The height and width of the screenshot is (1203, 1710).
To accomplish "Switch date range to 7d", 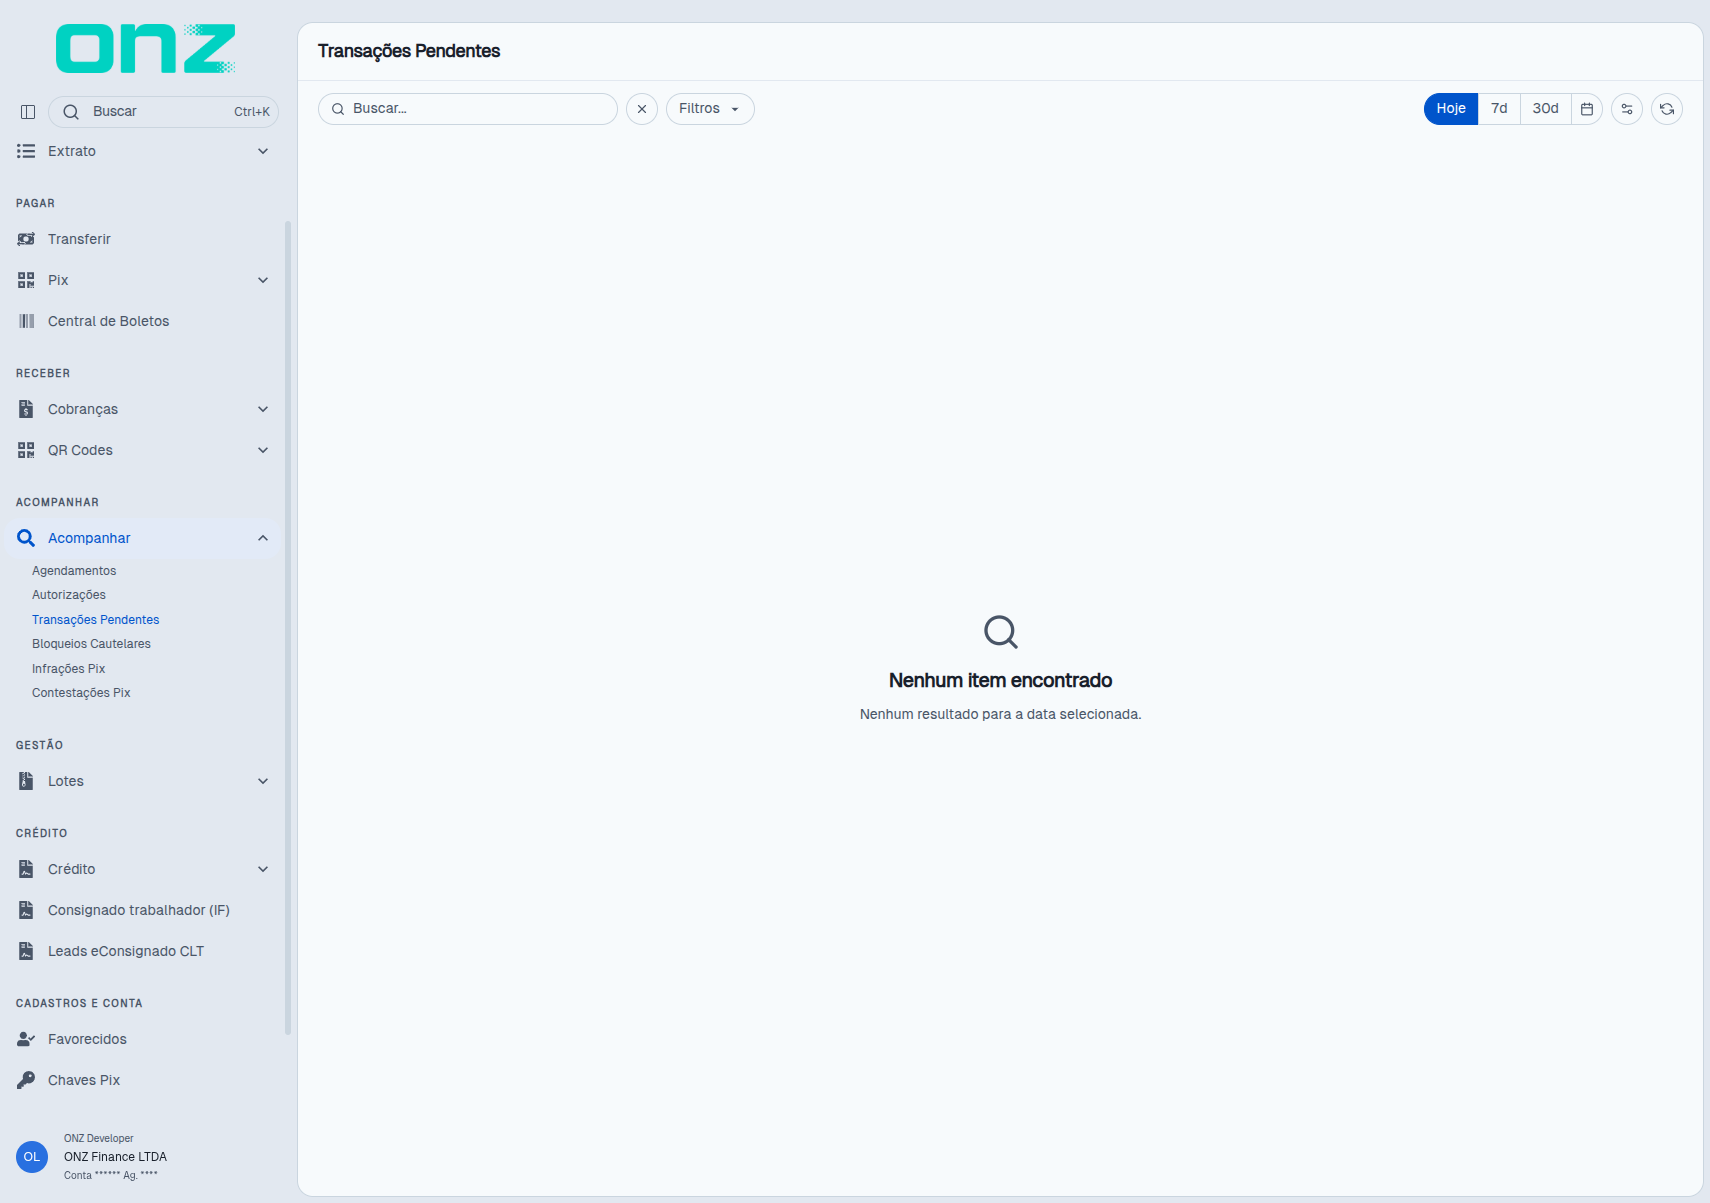I will tap(1499, 109).
